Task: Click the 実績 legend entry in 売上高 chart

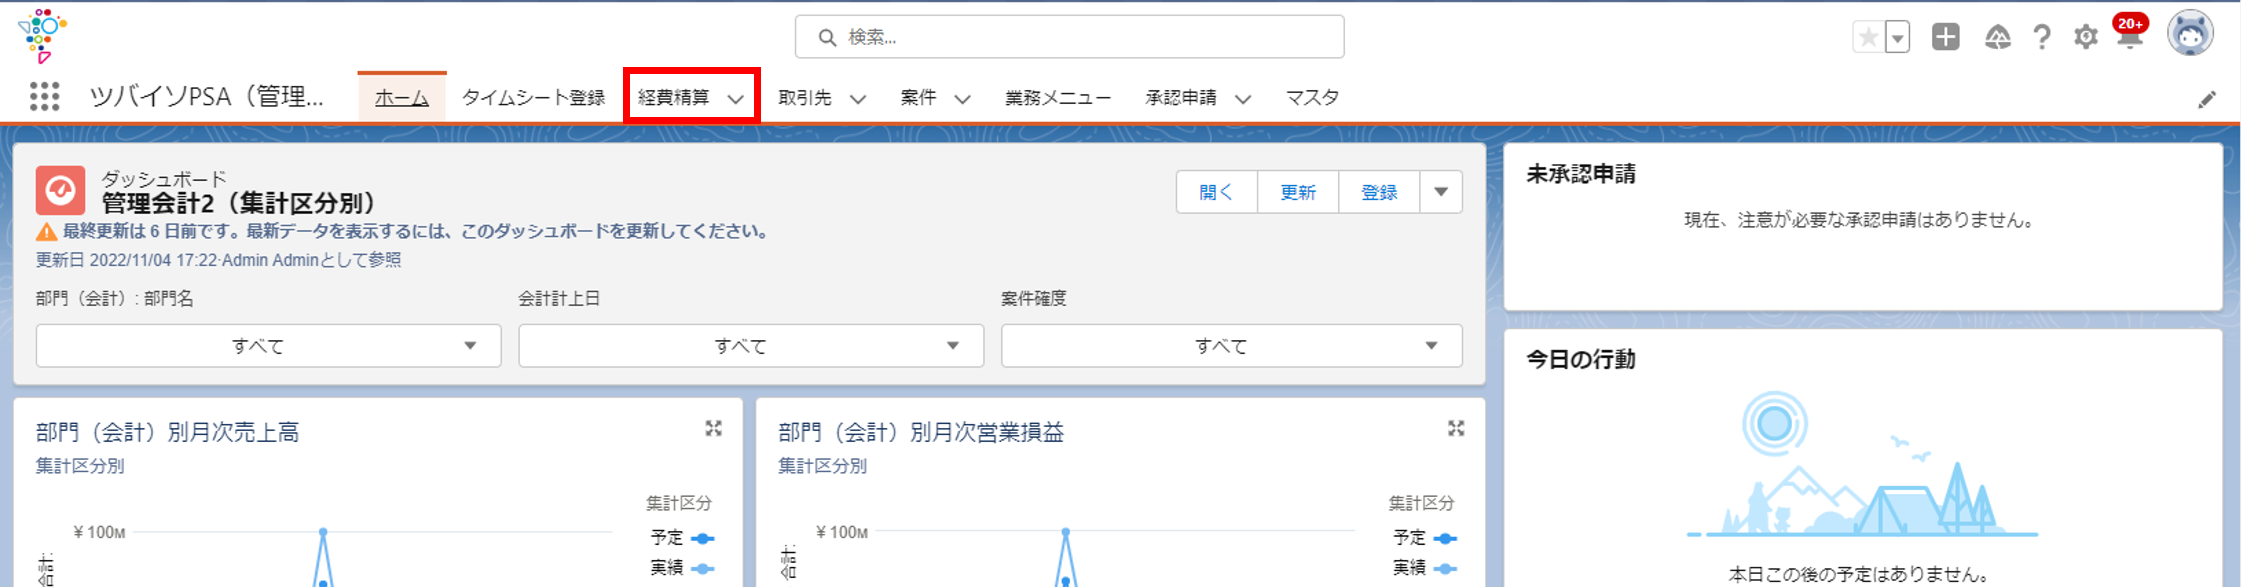Action: pyautogui.click(x=682, y=568)
